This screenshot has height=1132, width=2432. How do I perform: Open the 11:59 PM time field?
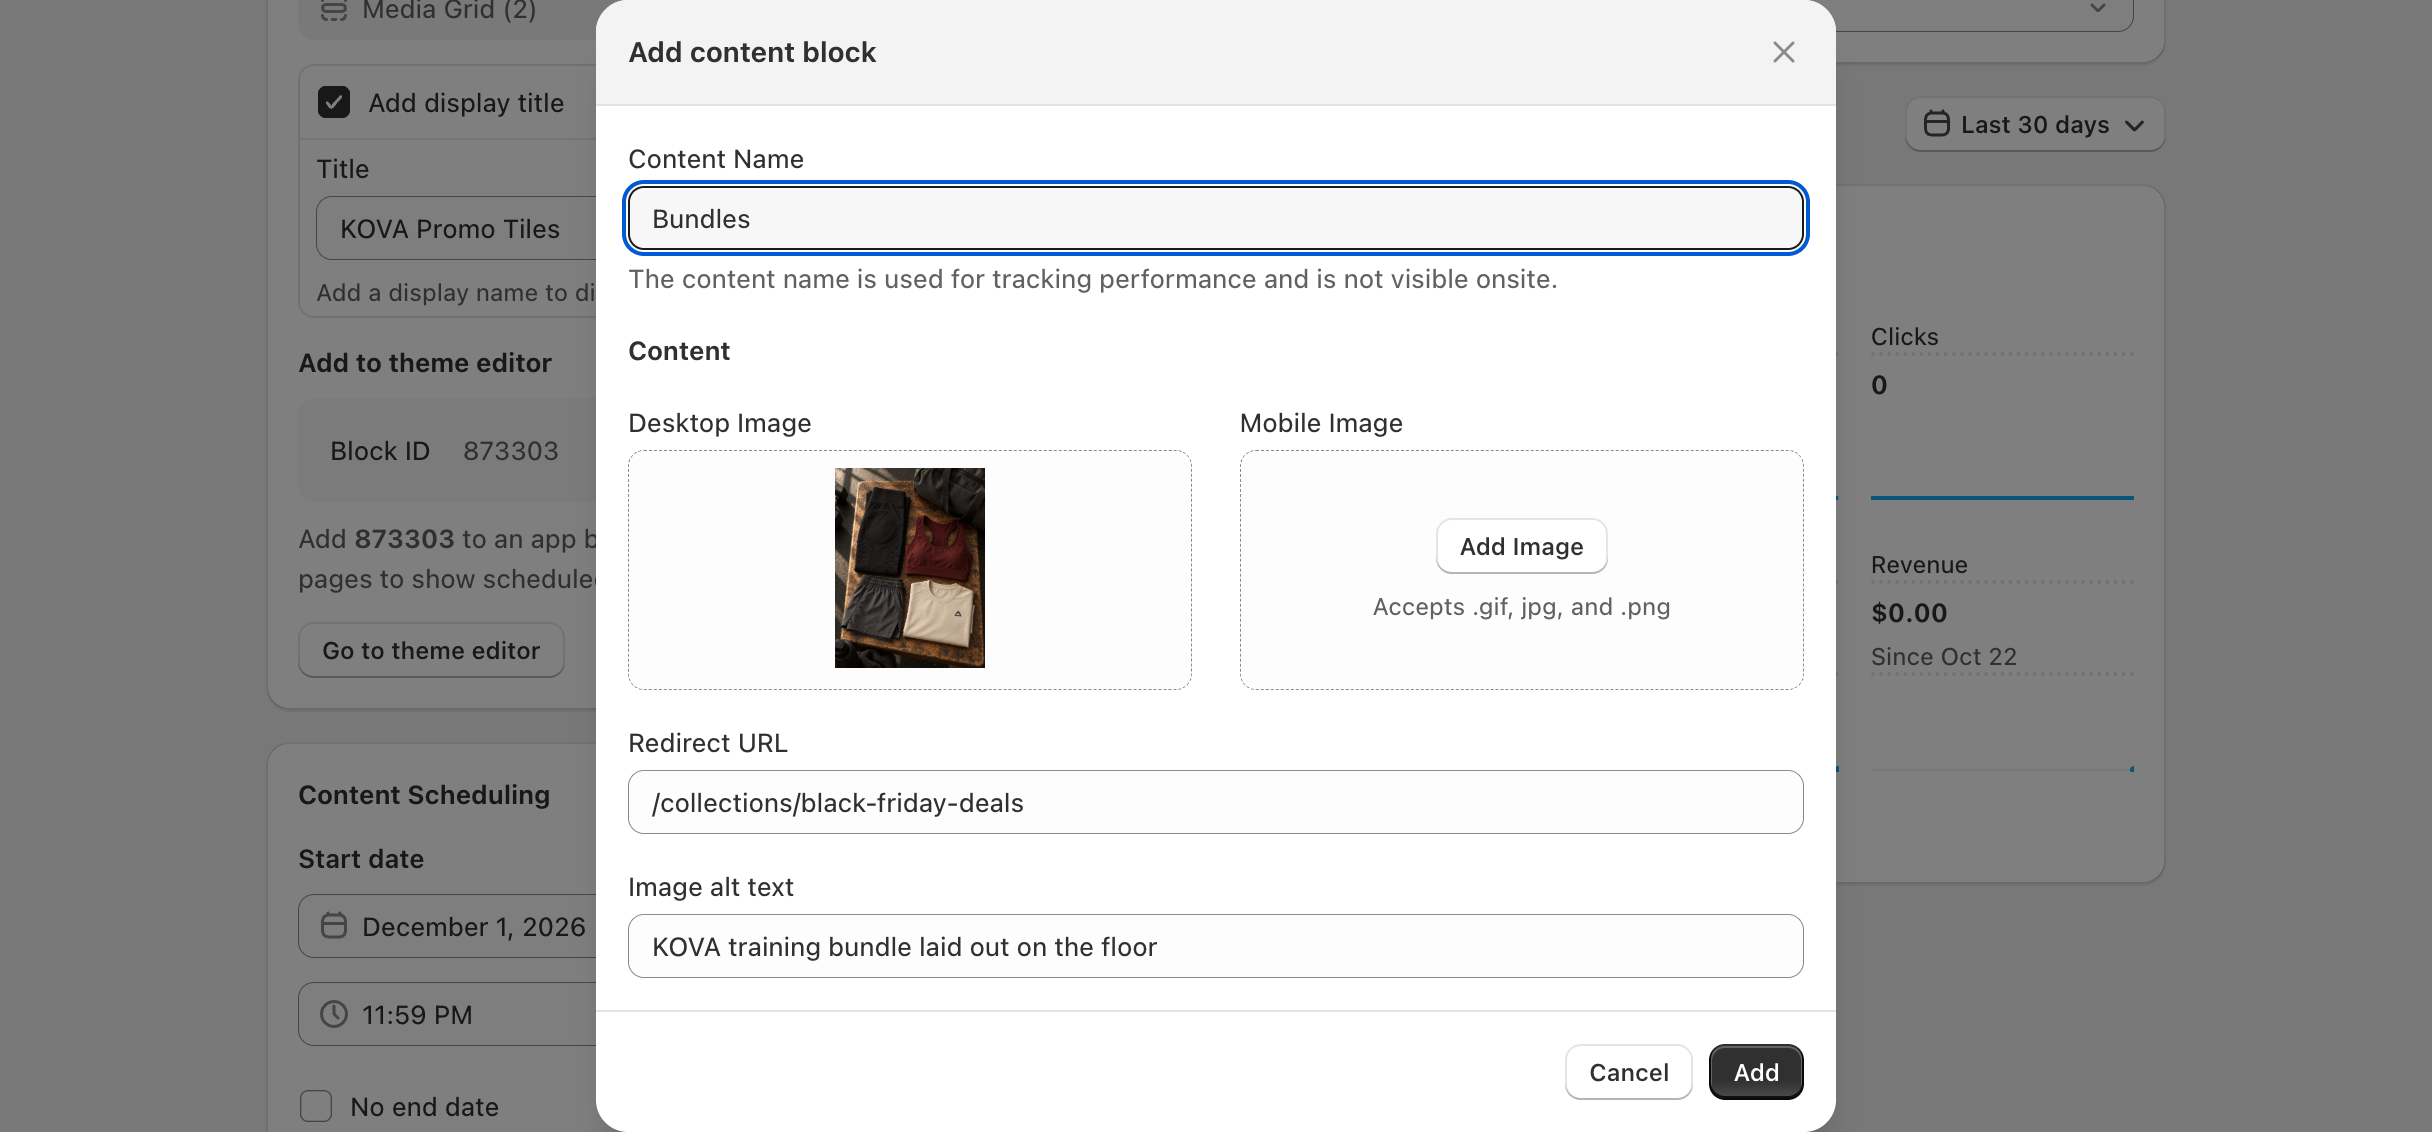447,1014
